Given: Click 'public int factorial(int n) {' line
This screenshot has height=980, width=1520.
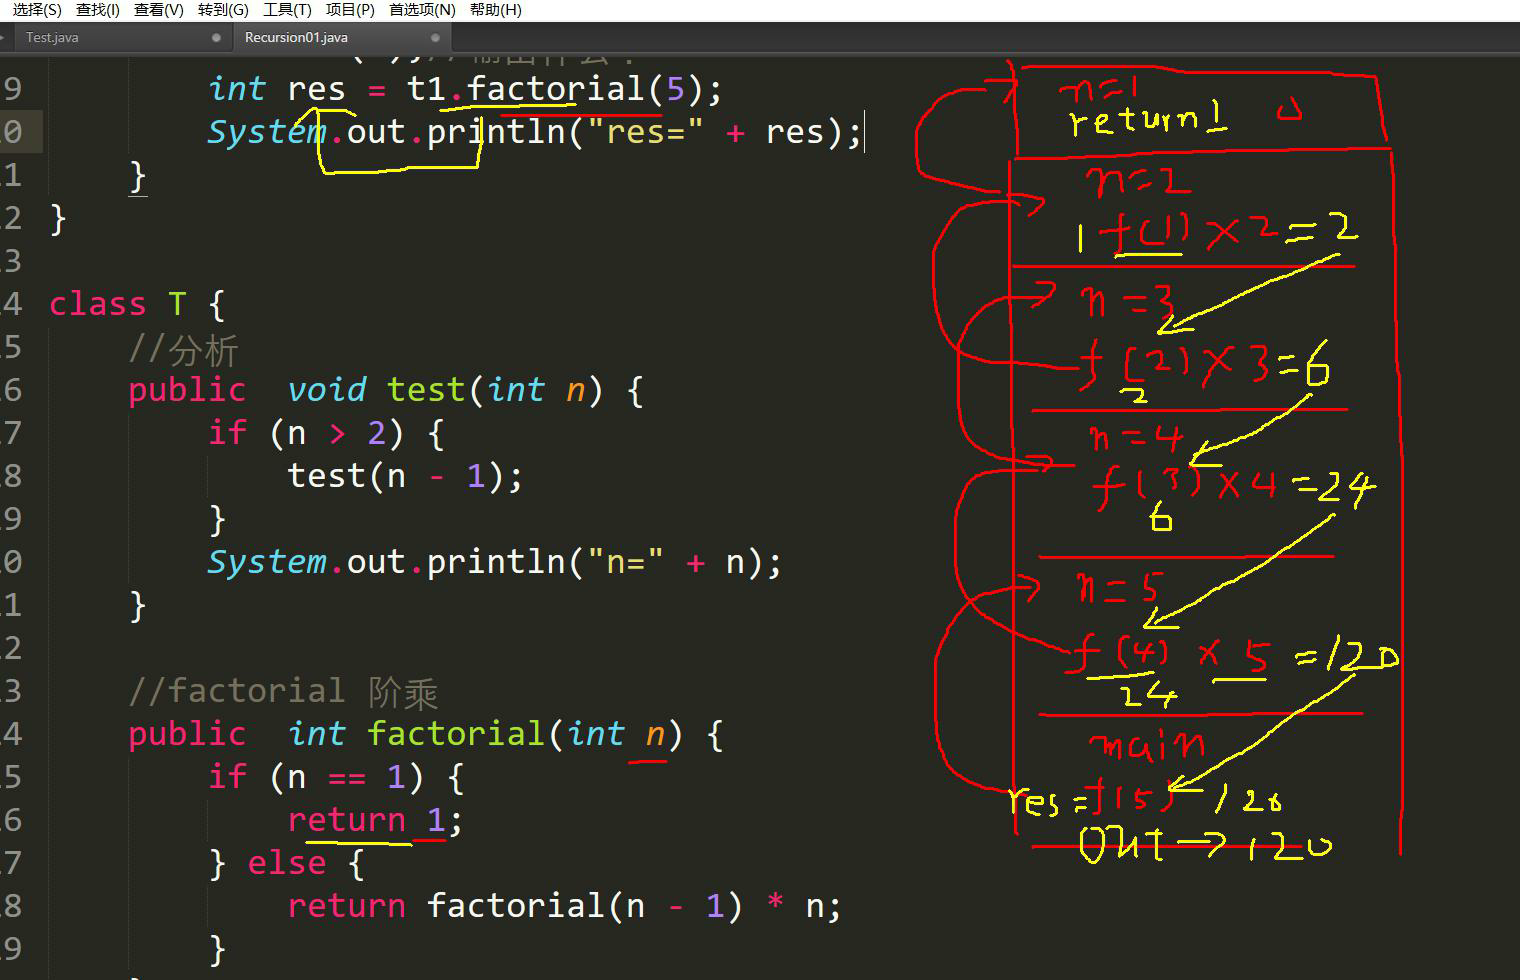Looking at the screenshot, I should click(426, 734).
